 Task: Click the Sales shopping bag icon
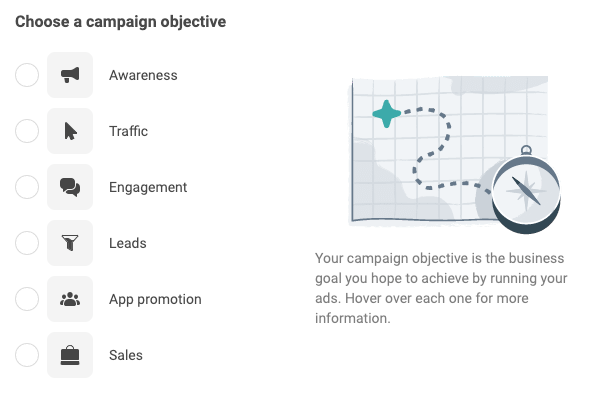70,355
